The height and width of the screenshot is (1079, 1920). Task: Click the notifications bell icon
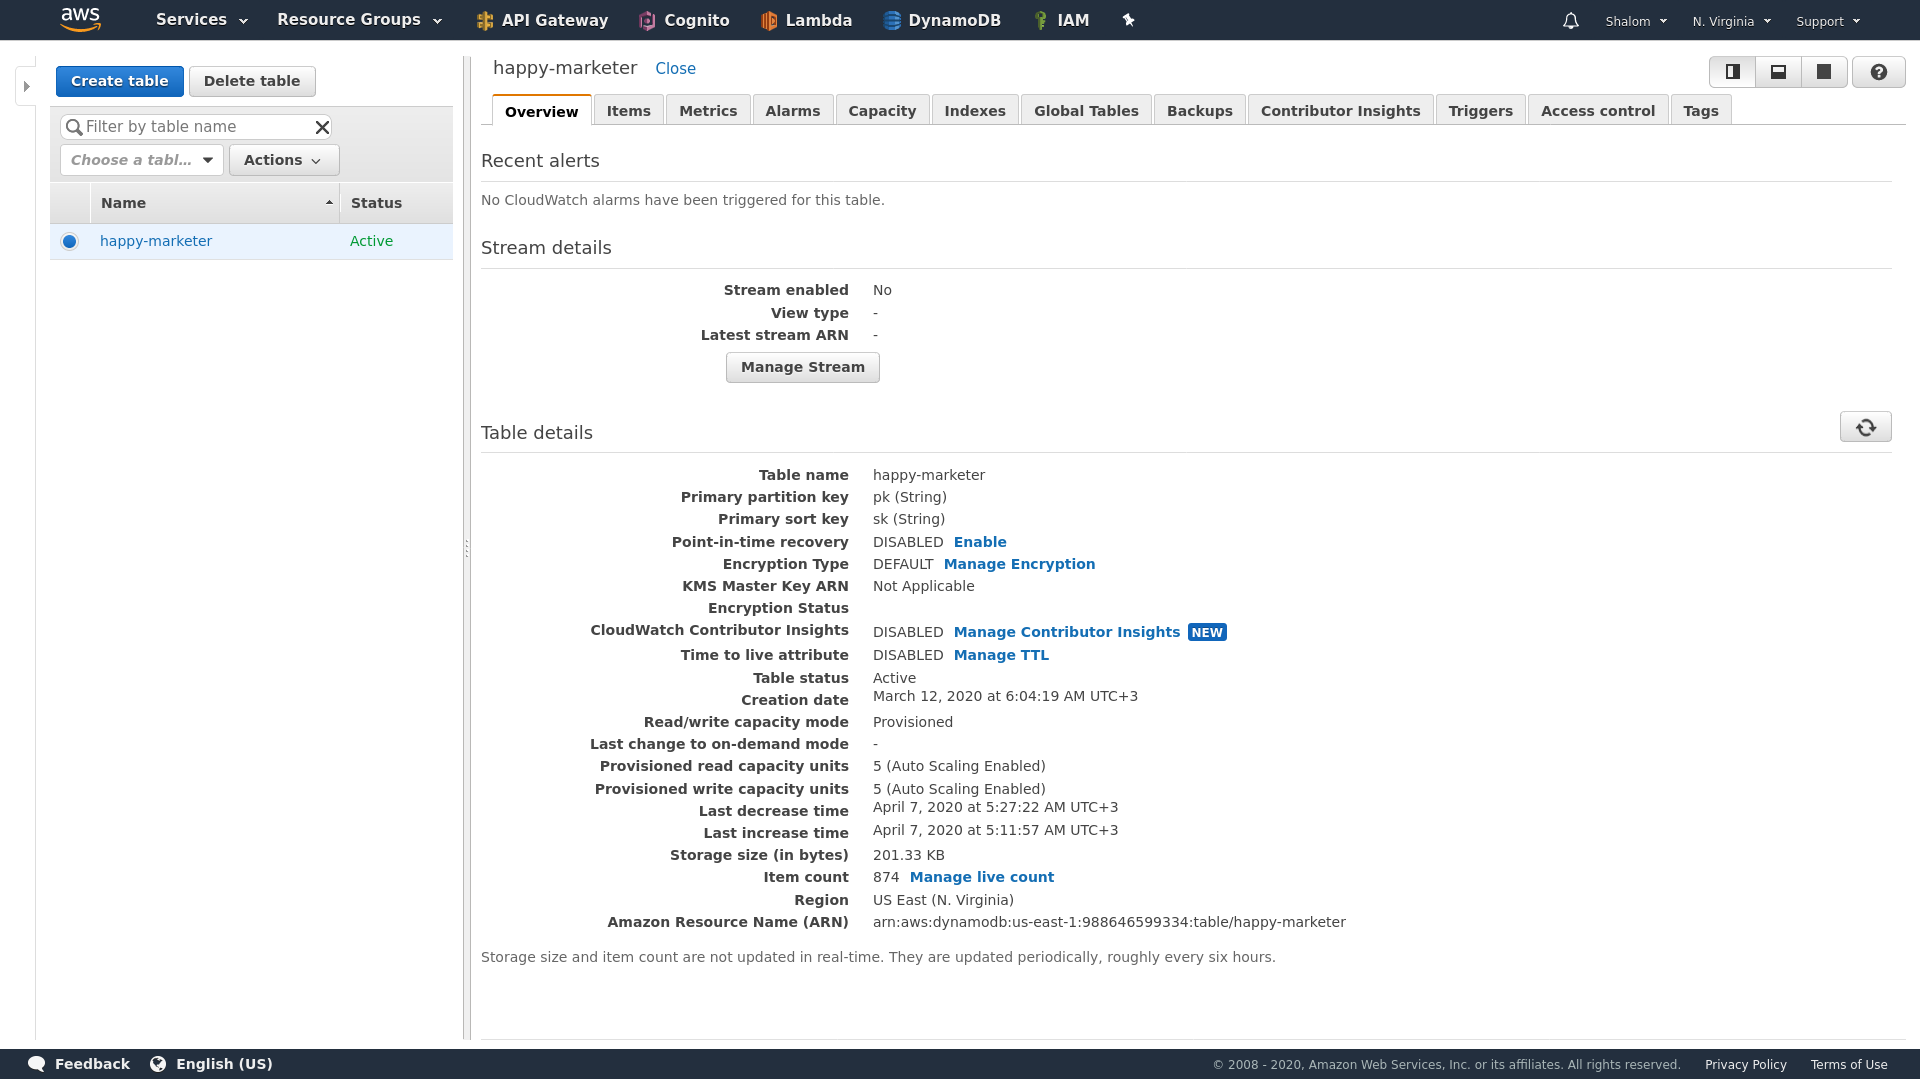[1571, 20]
